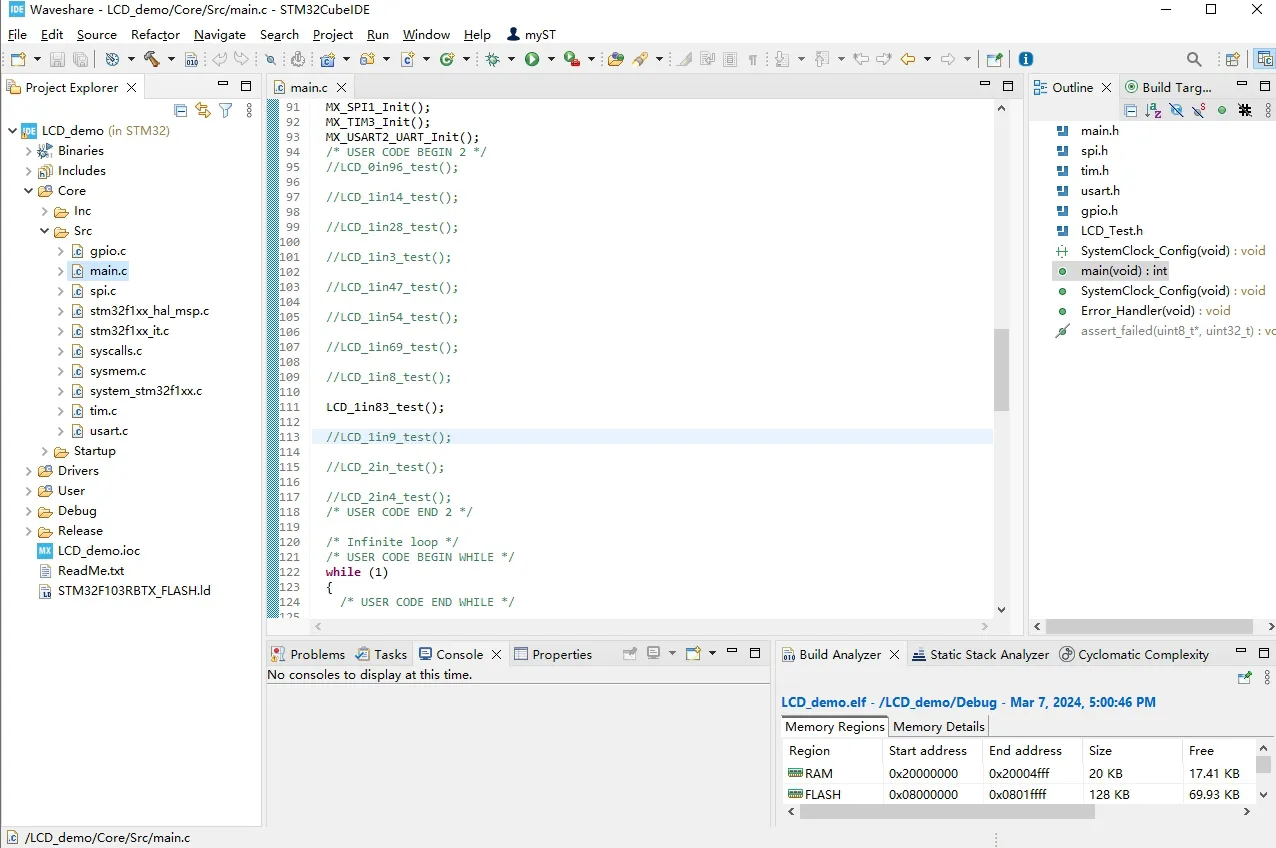Open the Project menu
1276x848 pixels.
click(x=333, y=34)
